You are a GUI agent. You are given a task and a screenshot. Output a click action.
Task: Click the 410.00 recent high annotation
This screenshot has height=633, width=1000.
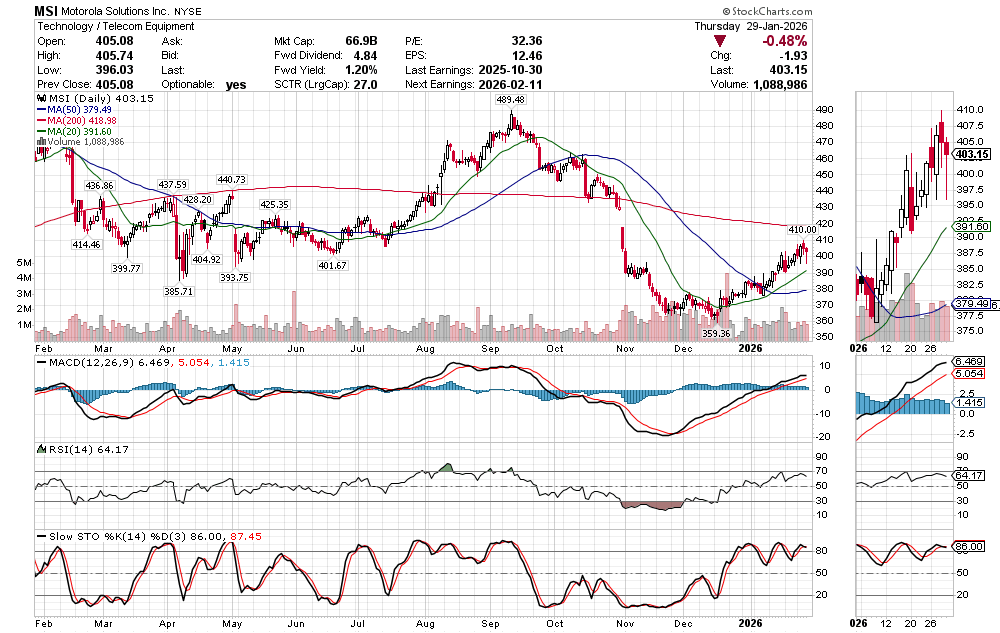(x=802, y=230)
